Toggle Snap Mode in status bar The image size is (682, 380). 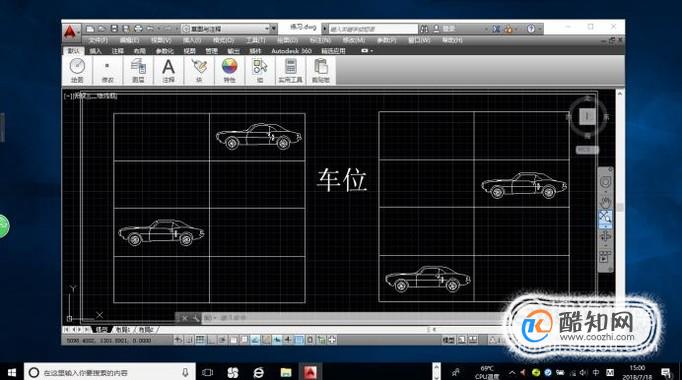[189, 340]
